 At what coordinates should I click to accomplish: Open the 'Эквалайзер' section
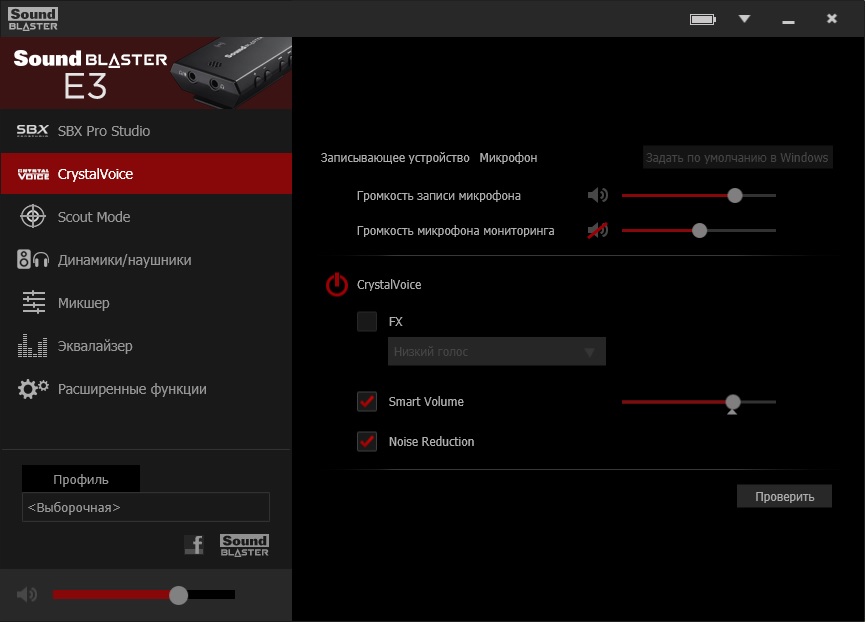point(146,346)
